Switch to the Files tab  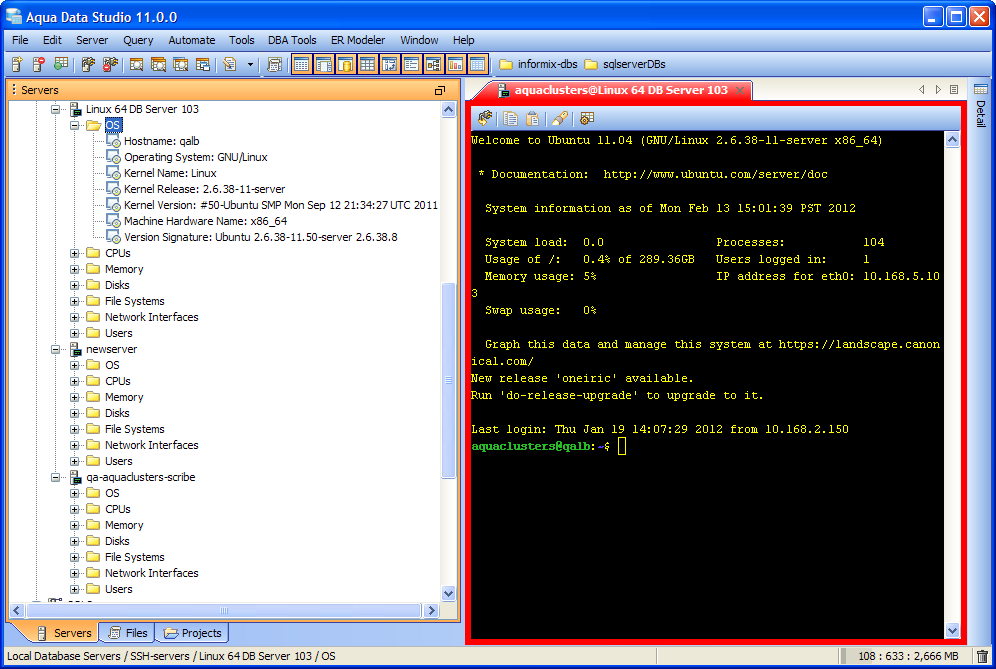(128, 633)
